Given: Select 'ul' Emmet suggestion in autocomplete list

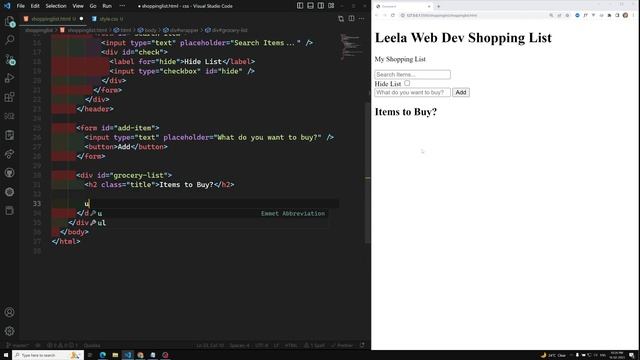Looking at the screenshot, I should coord(209,223).
